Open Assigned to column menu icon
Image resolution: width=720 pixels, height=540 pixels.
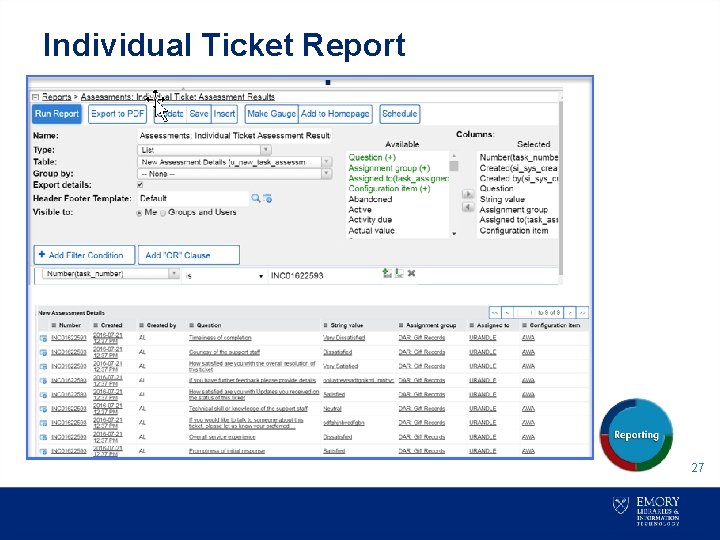tap(472, 326)
